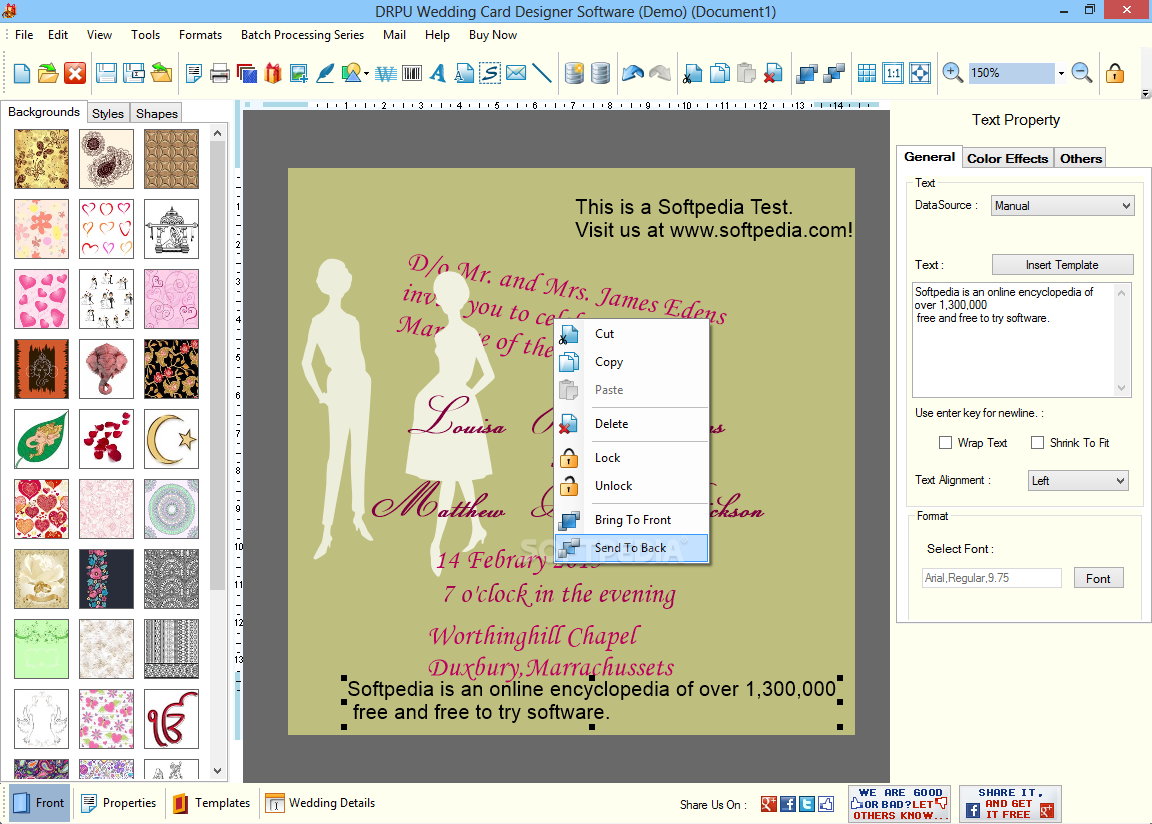Click the Save floppy disk icon
The width and height of the screenshot is (1152, 824).
(x=107, y=73)
